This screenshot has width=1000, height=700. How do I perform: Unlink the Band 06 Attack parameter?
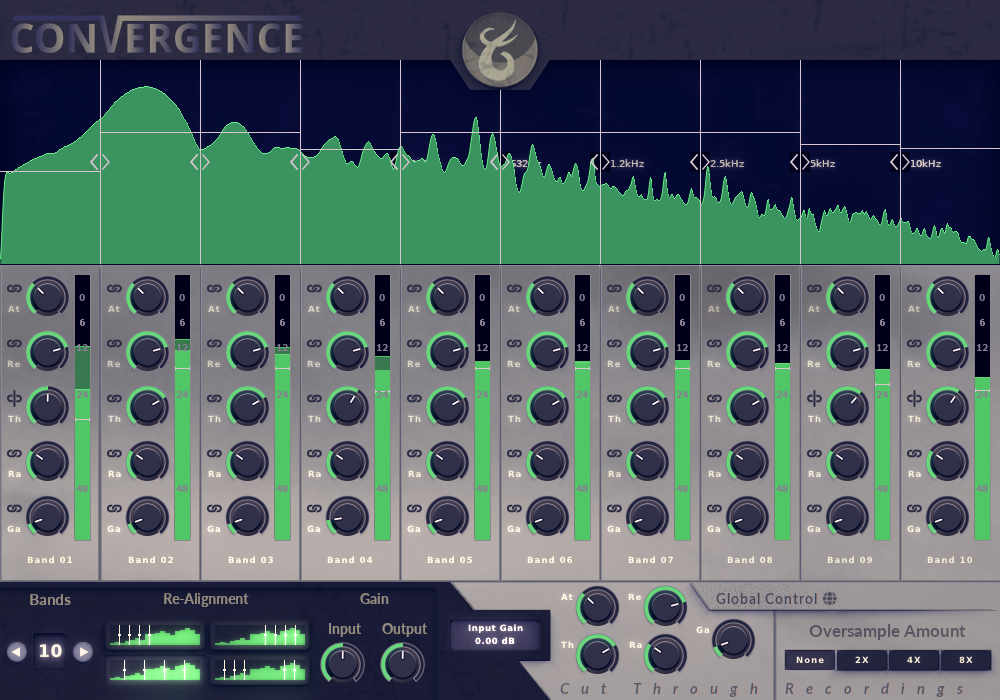point(514,289)
